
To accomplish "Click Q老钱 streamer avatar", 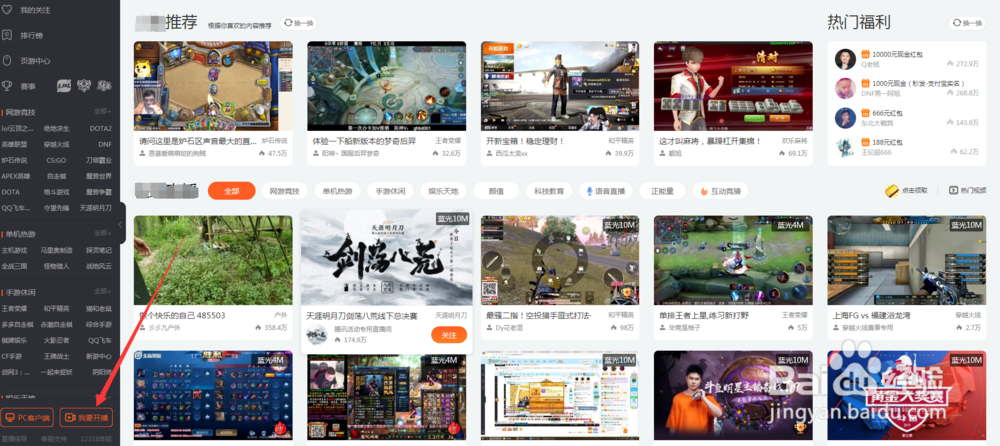I will pos(845,59).
